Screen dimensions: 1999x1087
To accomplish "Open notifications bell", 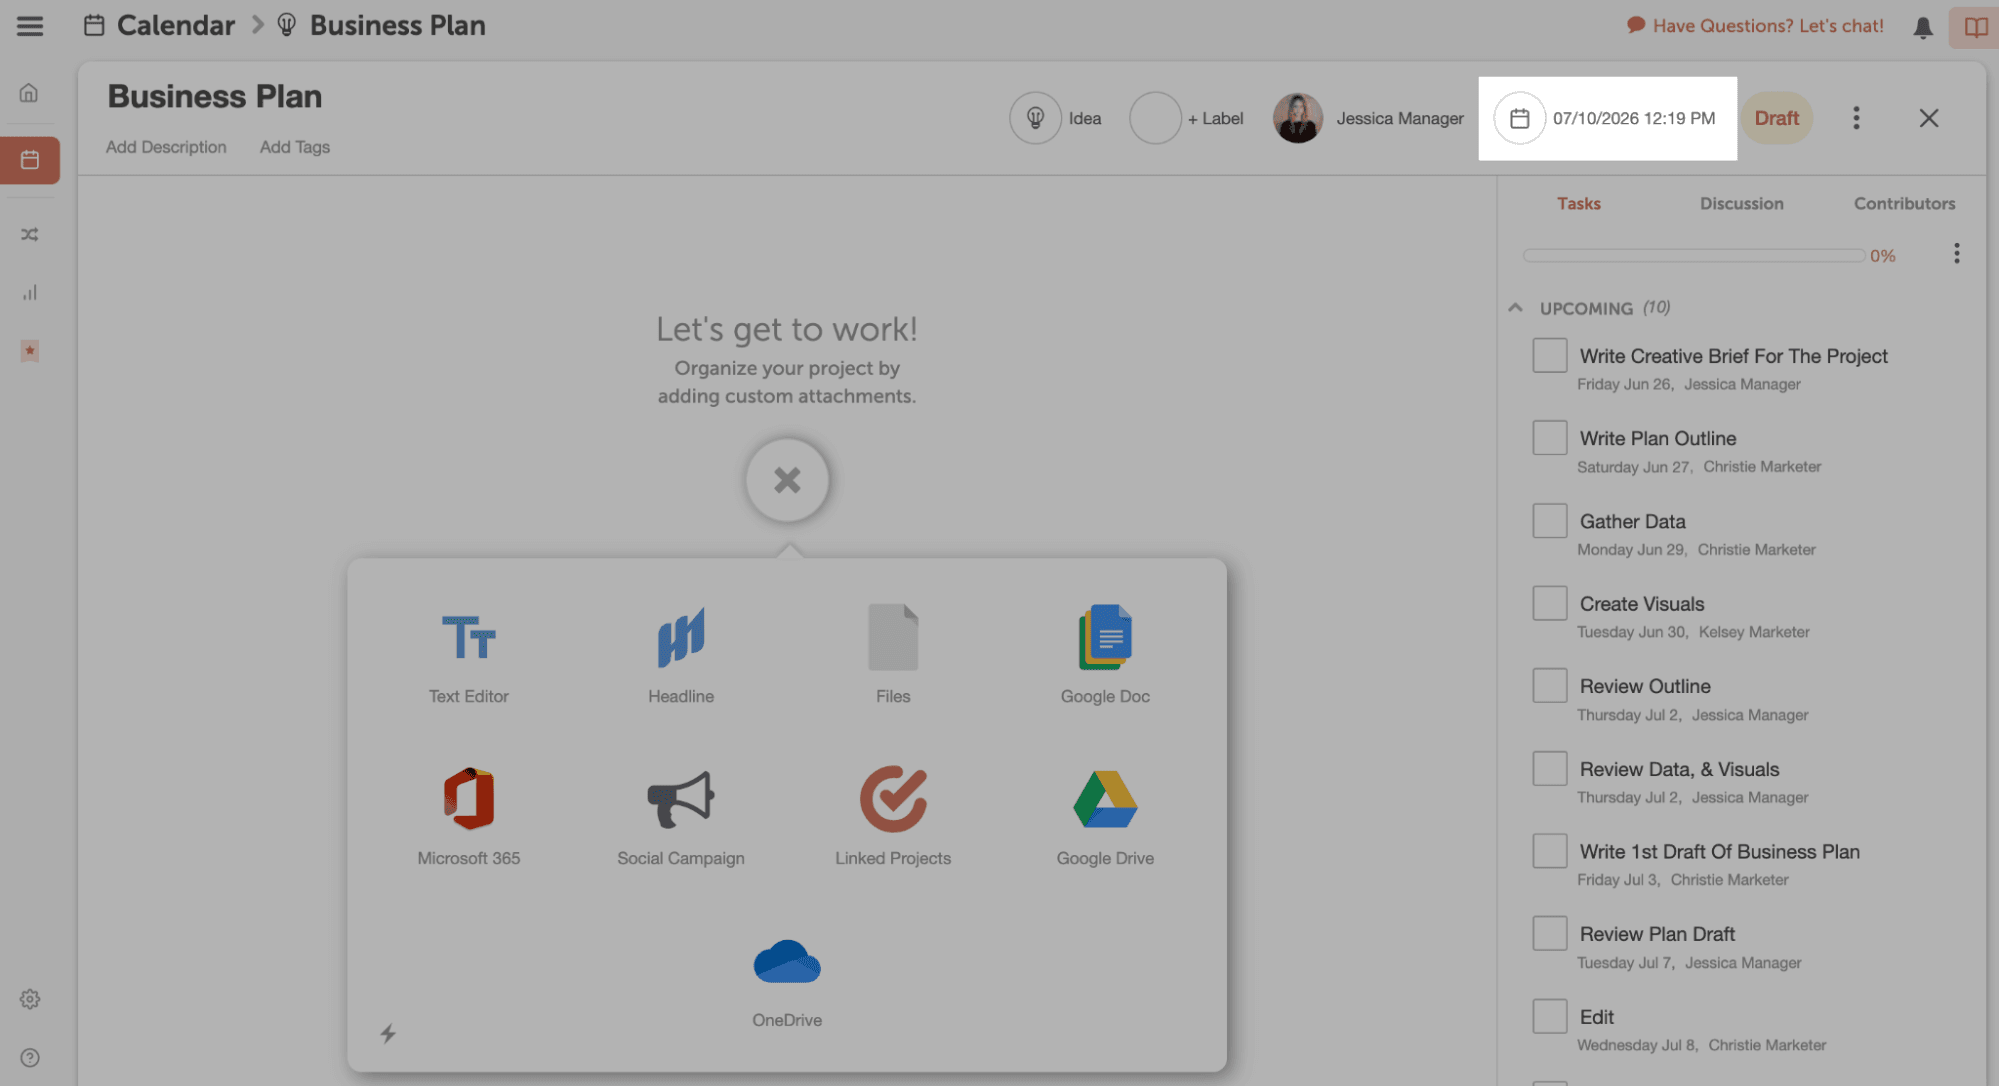I will pos(1922,27).
